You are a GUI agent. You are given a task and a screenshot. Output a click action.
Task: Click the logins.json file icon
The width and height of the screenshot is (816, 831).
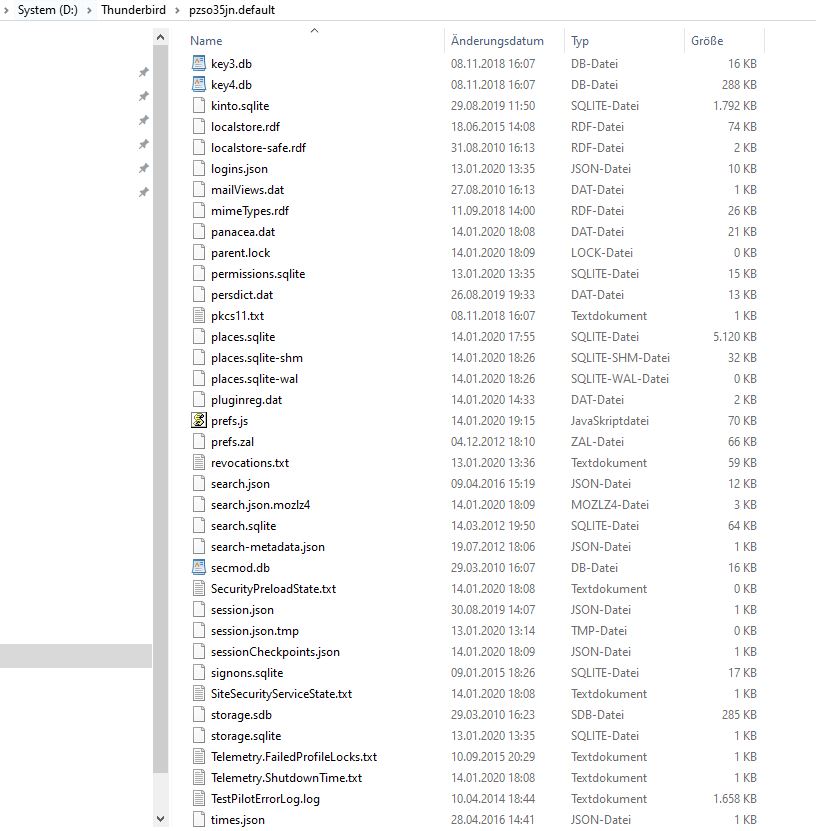click(199, 169)
